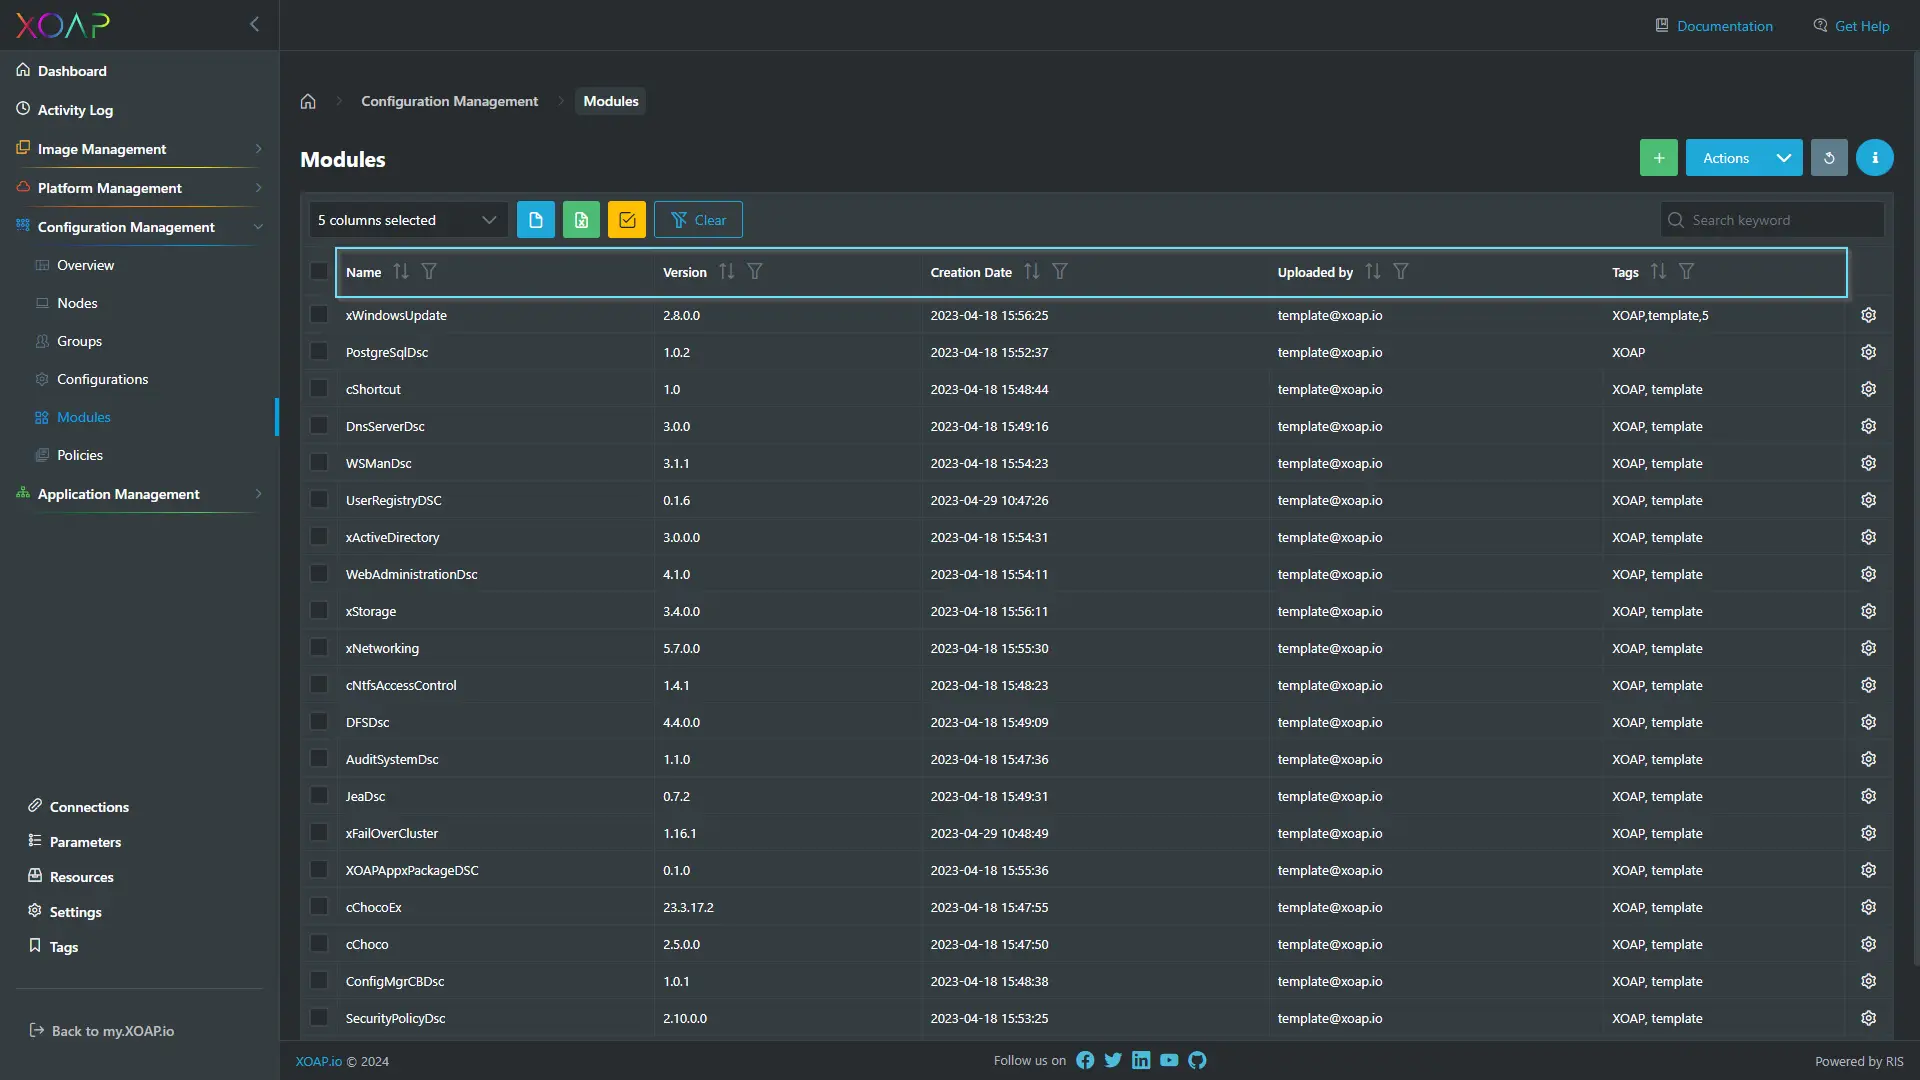Refresh the Modules list
Screen dimensions: 1920x1080
pos(1829,157)
